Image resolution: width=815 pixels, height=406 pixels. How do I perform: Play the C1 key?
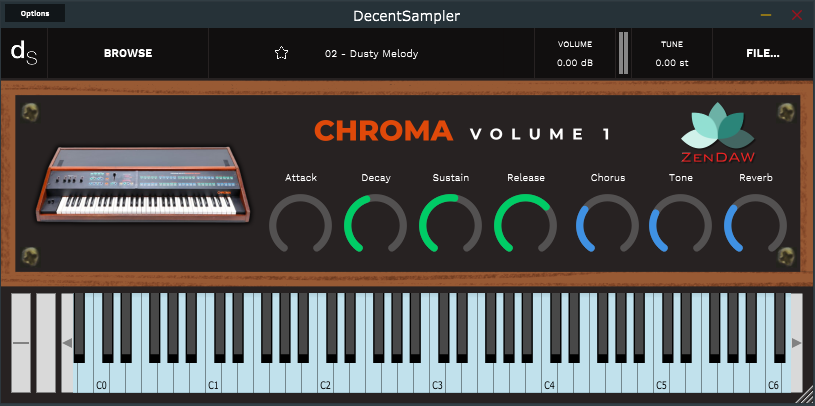[213, 379]
